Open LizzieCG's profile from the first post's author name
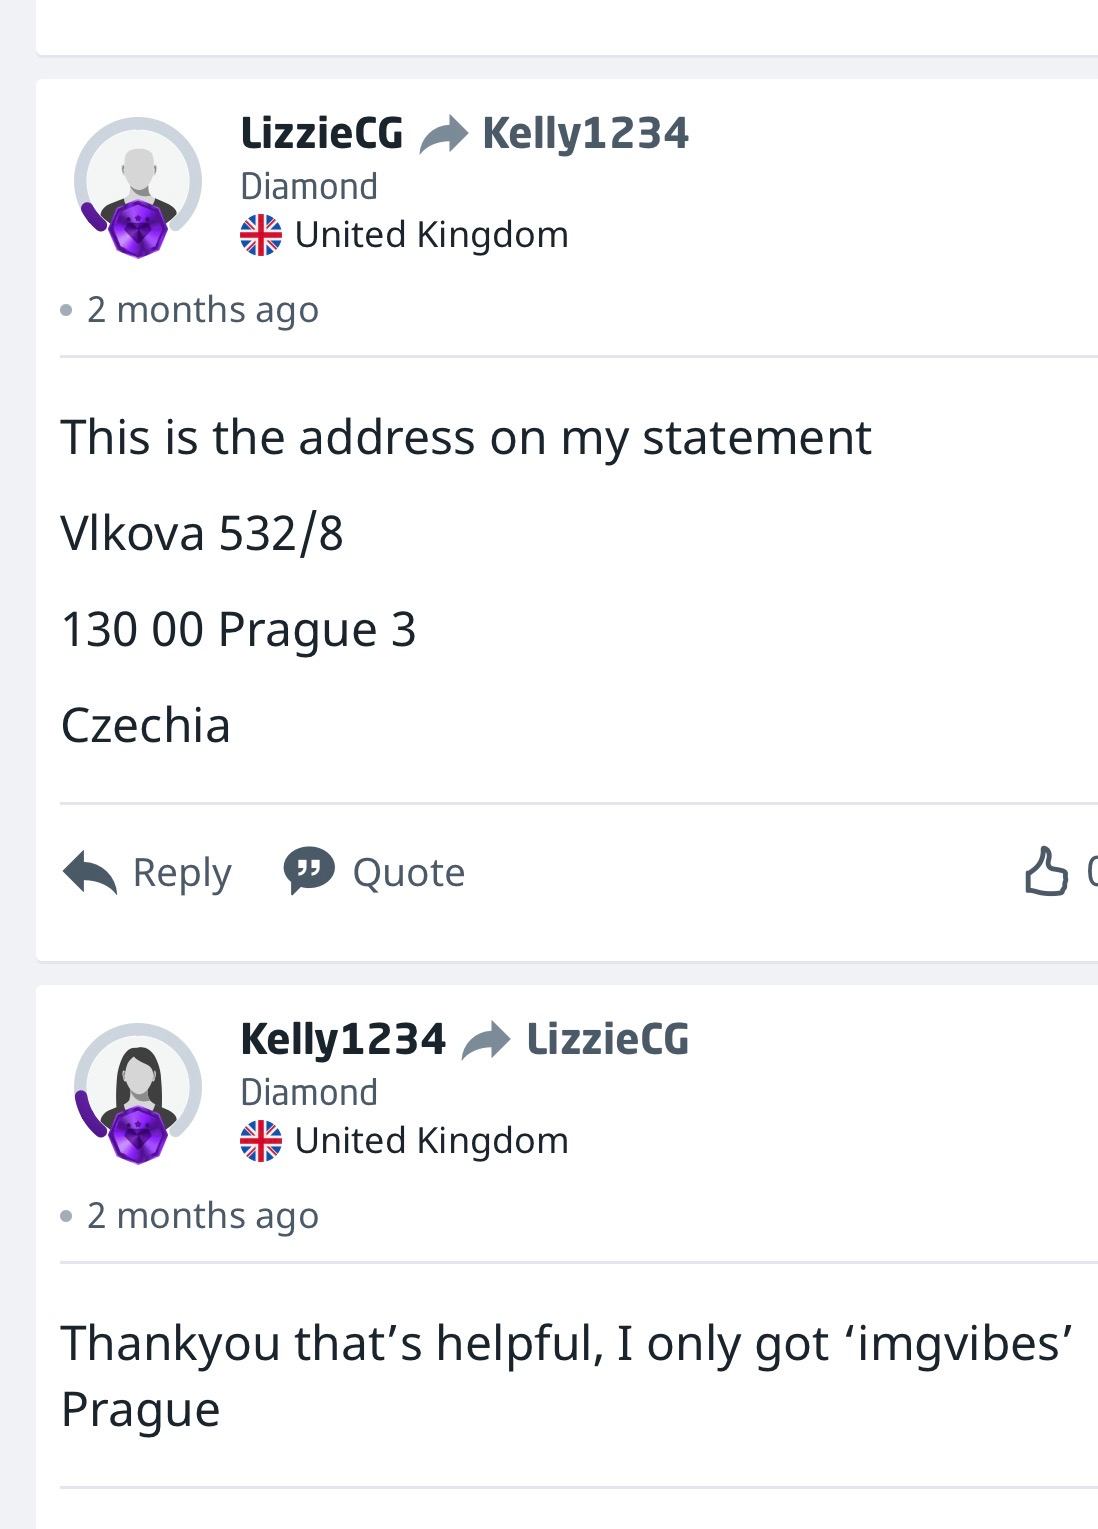Viewport: 1098px width, 1529px height. coord(322,133)
